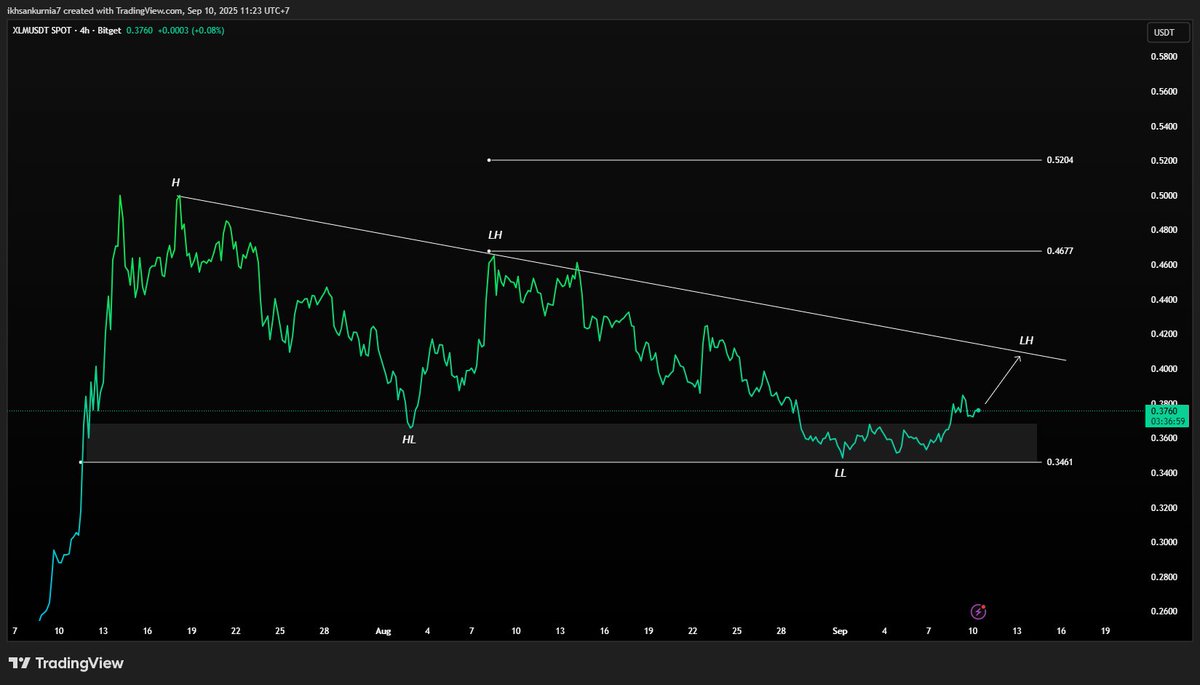
Task: Click the green current price tag on the price axis
Action: pos(1166,416)
